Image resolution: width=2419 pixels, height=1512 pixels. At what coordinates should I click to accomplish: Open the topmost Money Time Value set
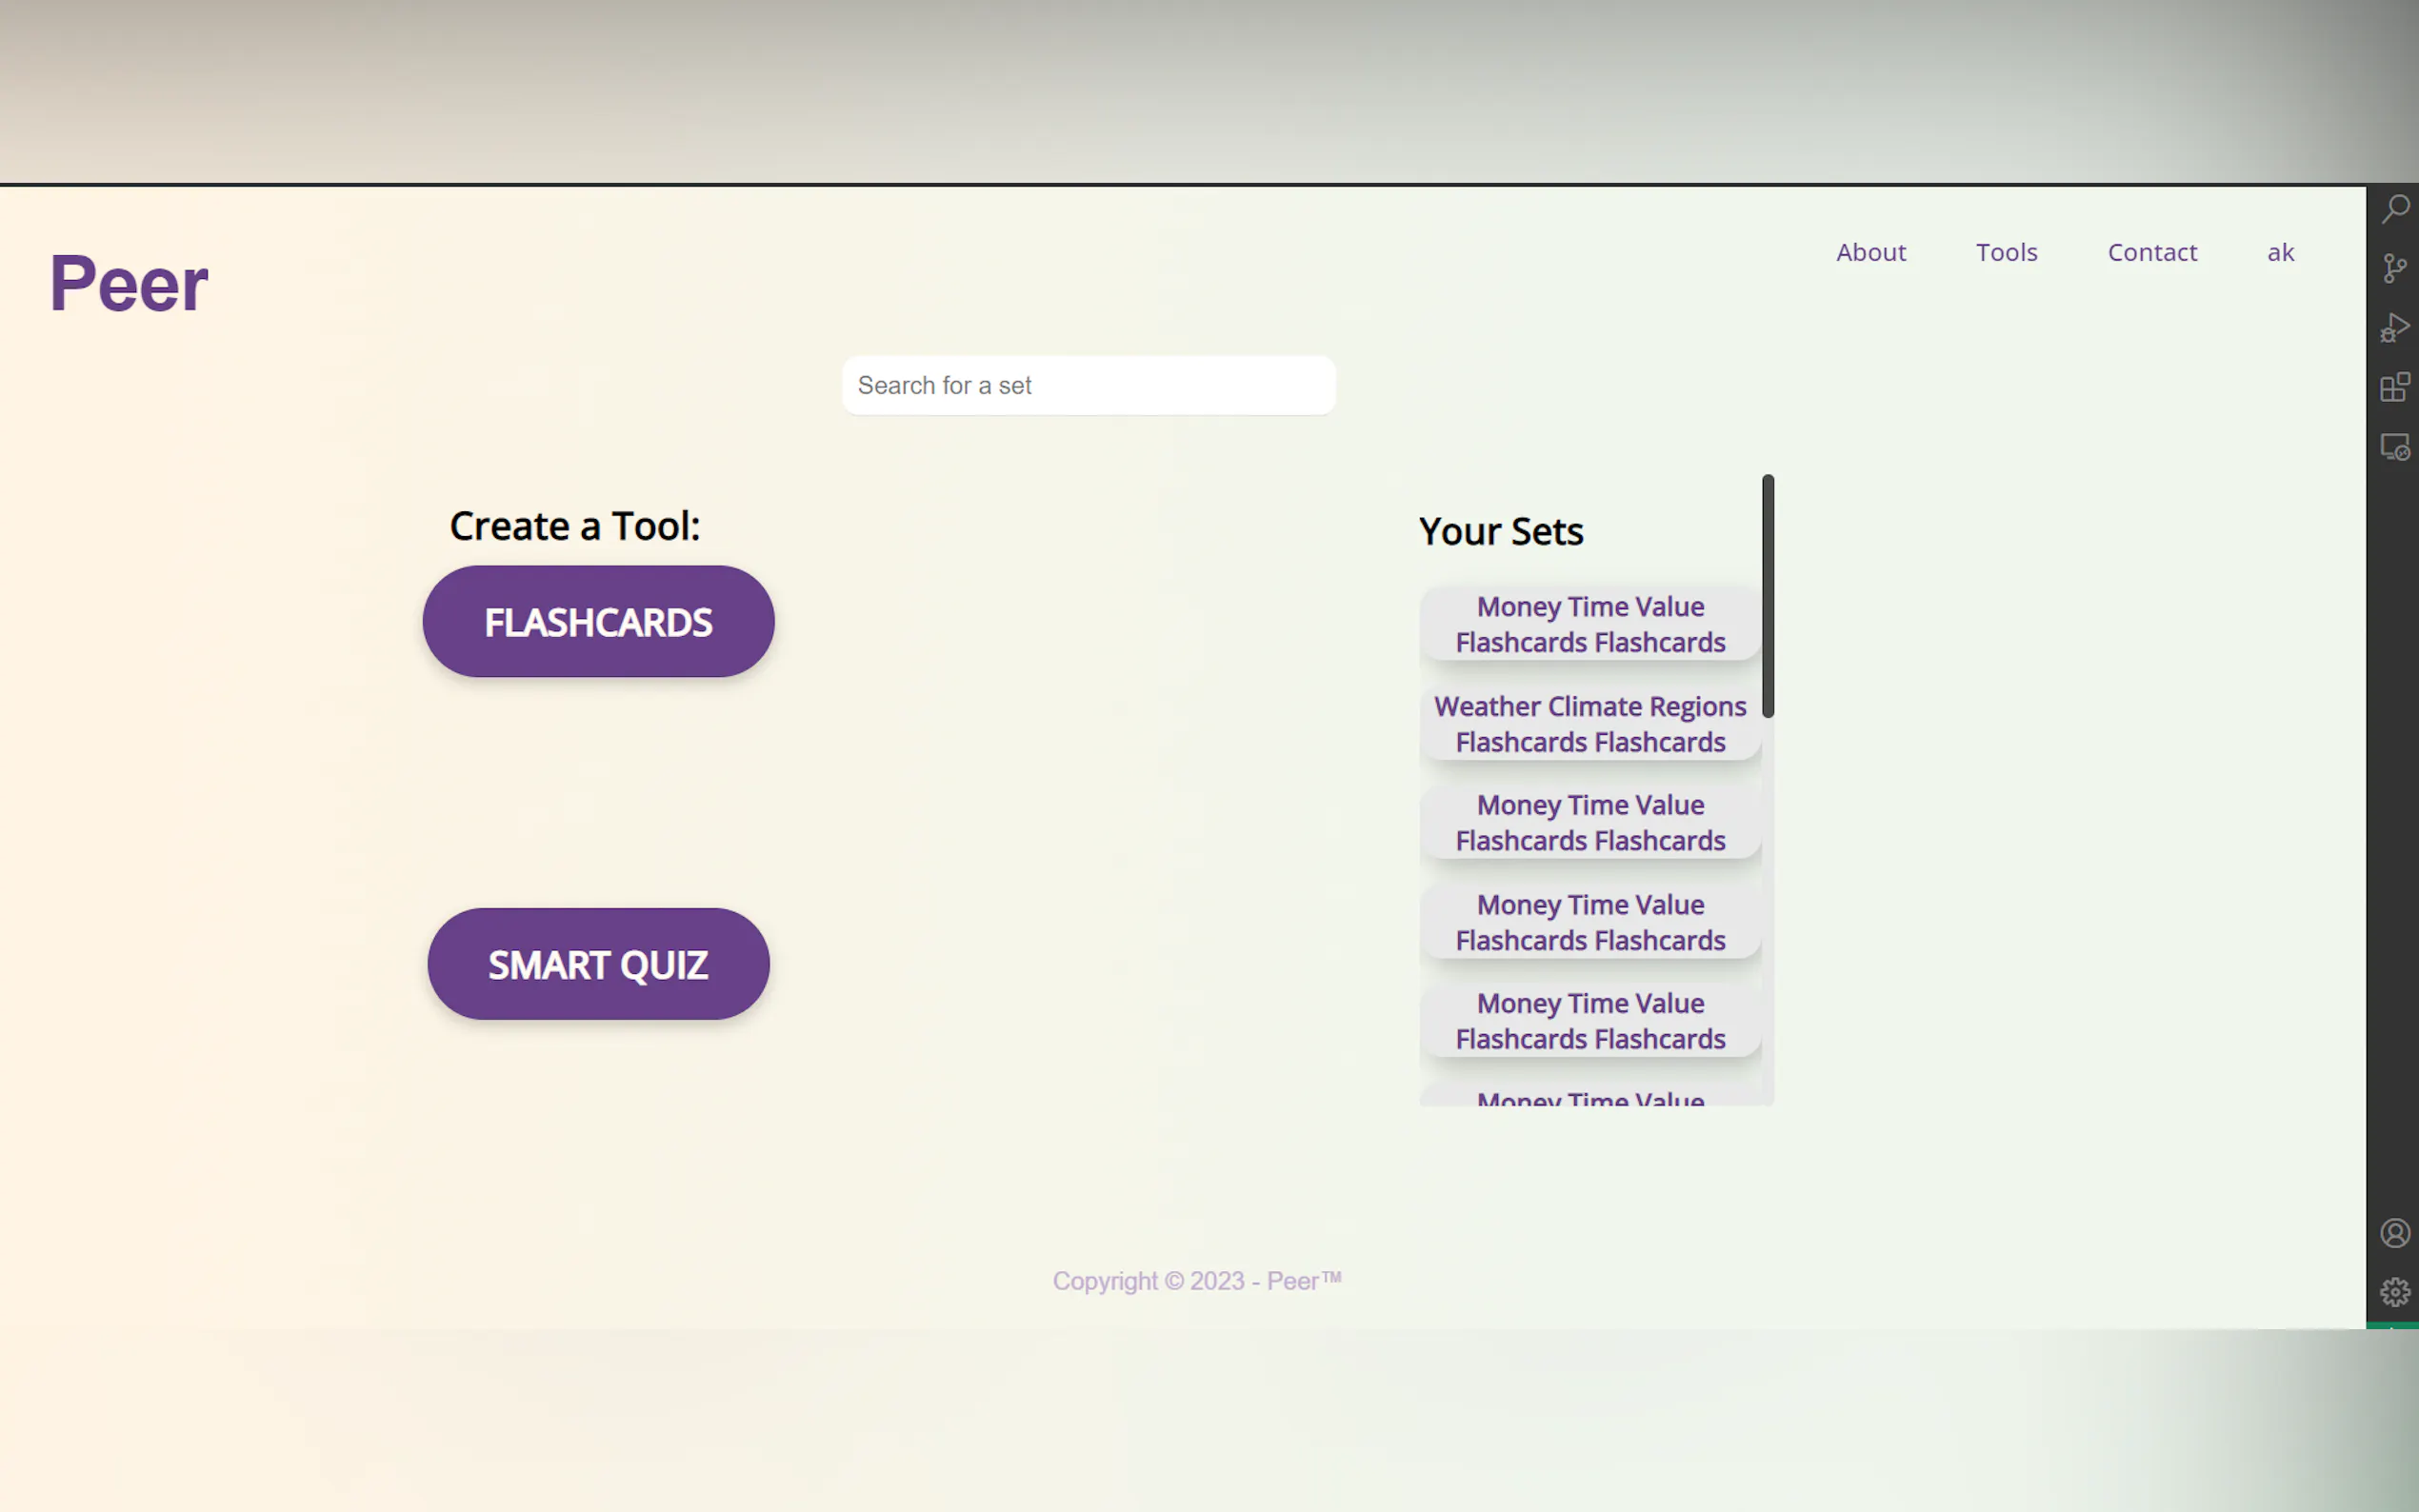click(x=1589, y=624)
